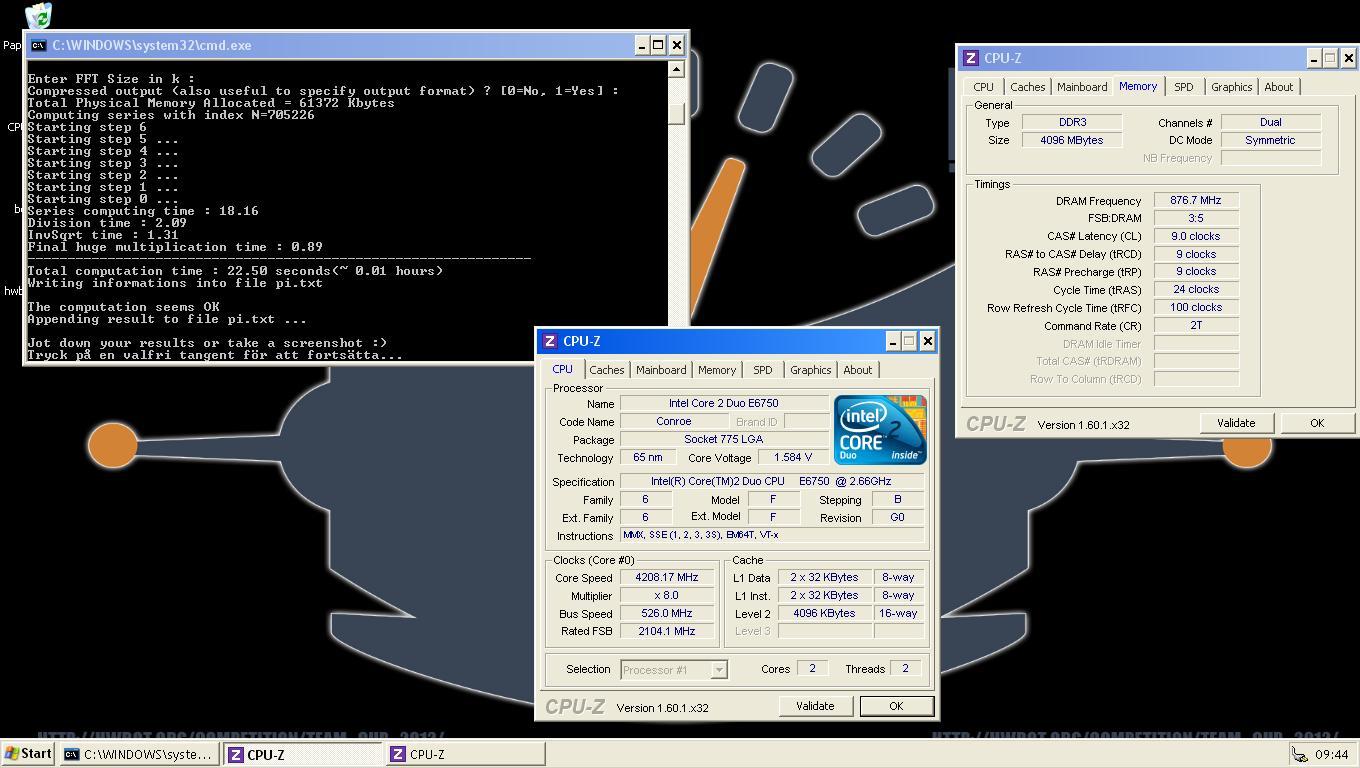This screenshot has width=1360, height=768.
Task: Open the Memory tab in the CPU window
Action: point(717,370)
